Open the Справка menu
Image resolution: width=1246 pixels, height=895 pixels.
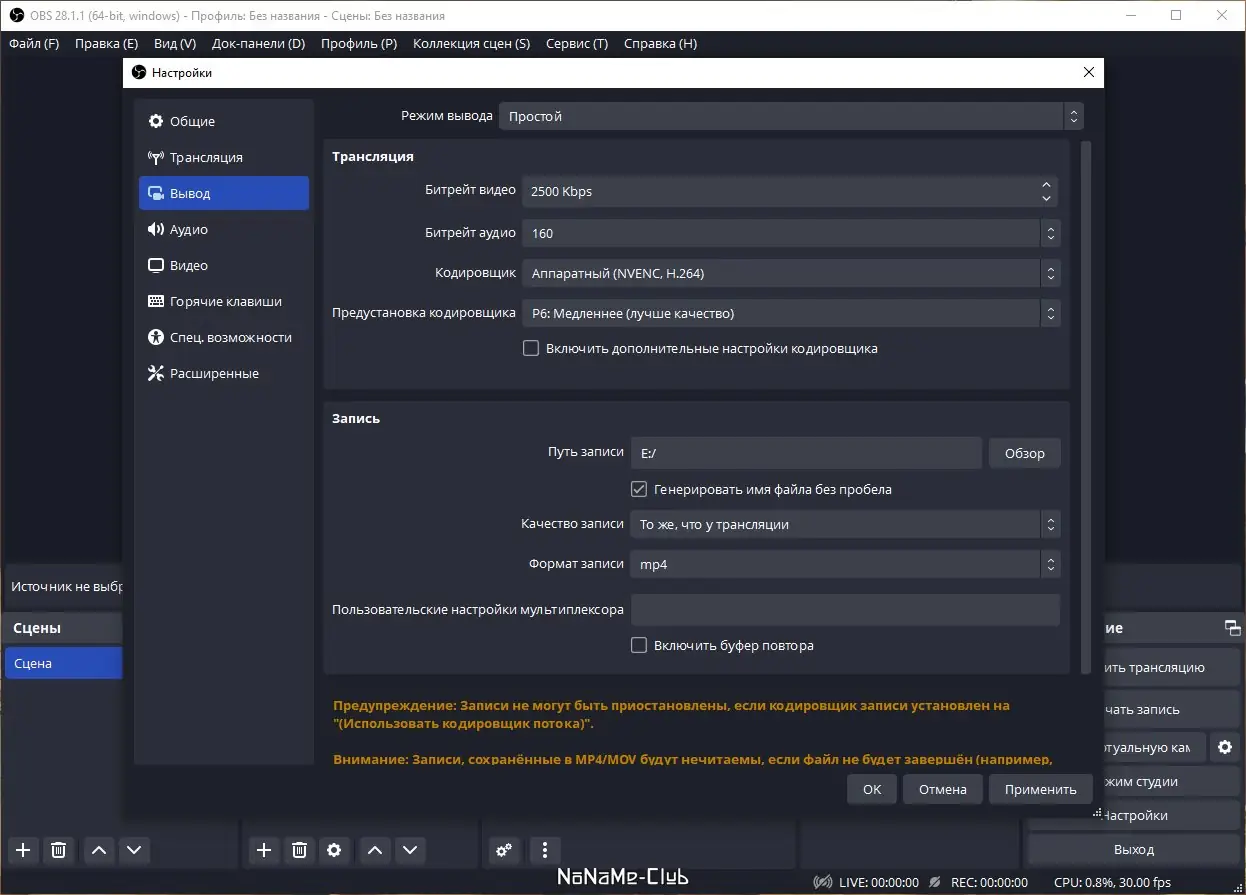[660, 44]
